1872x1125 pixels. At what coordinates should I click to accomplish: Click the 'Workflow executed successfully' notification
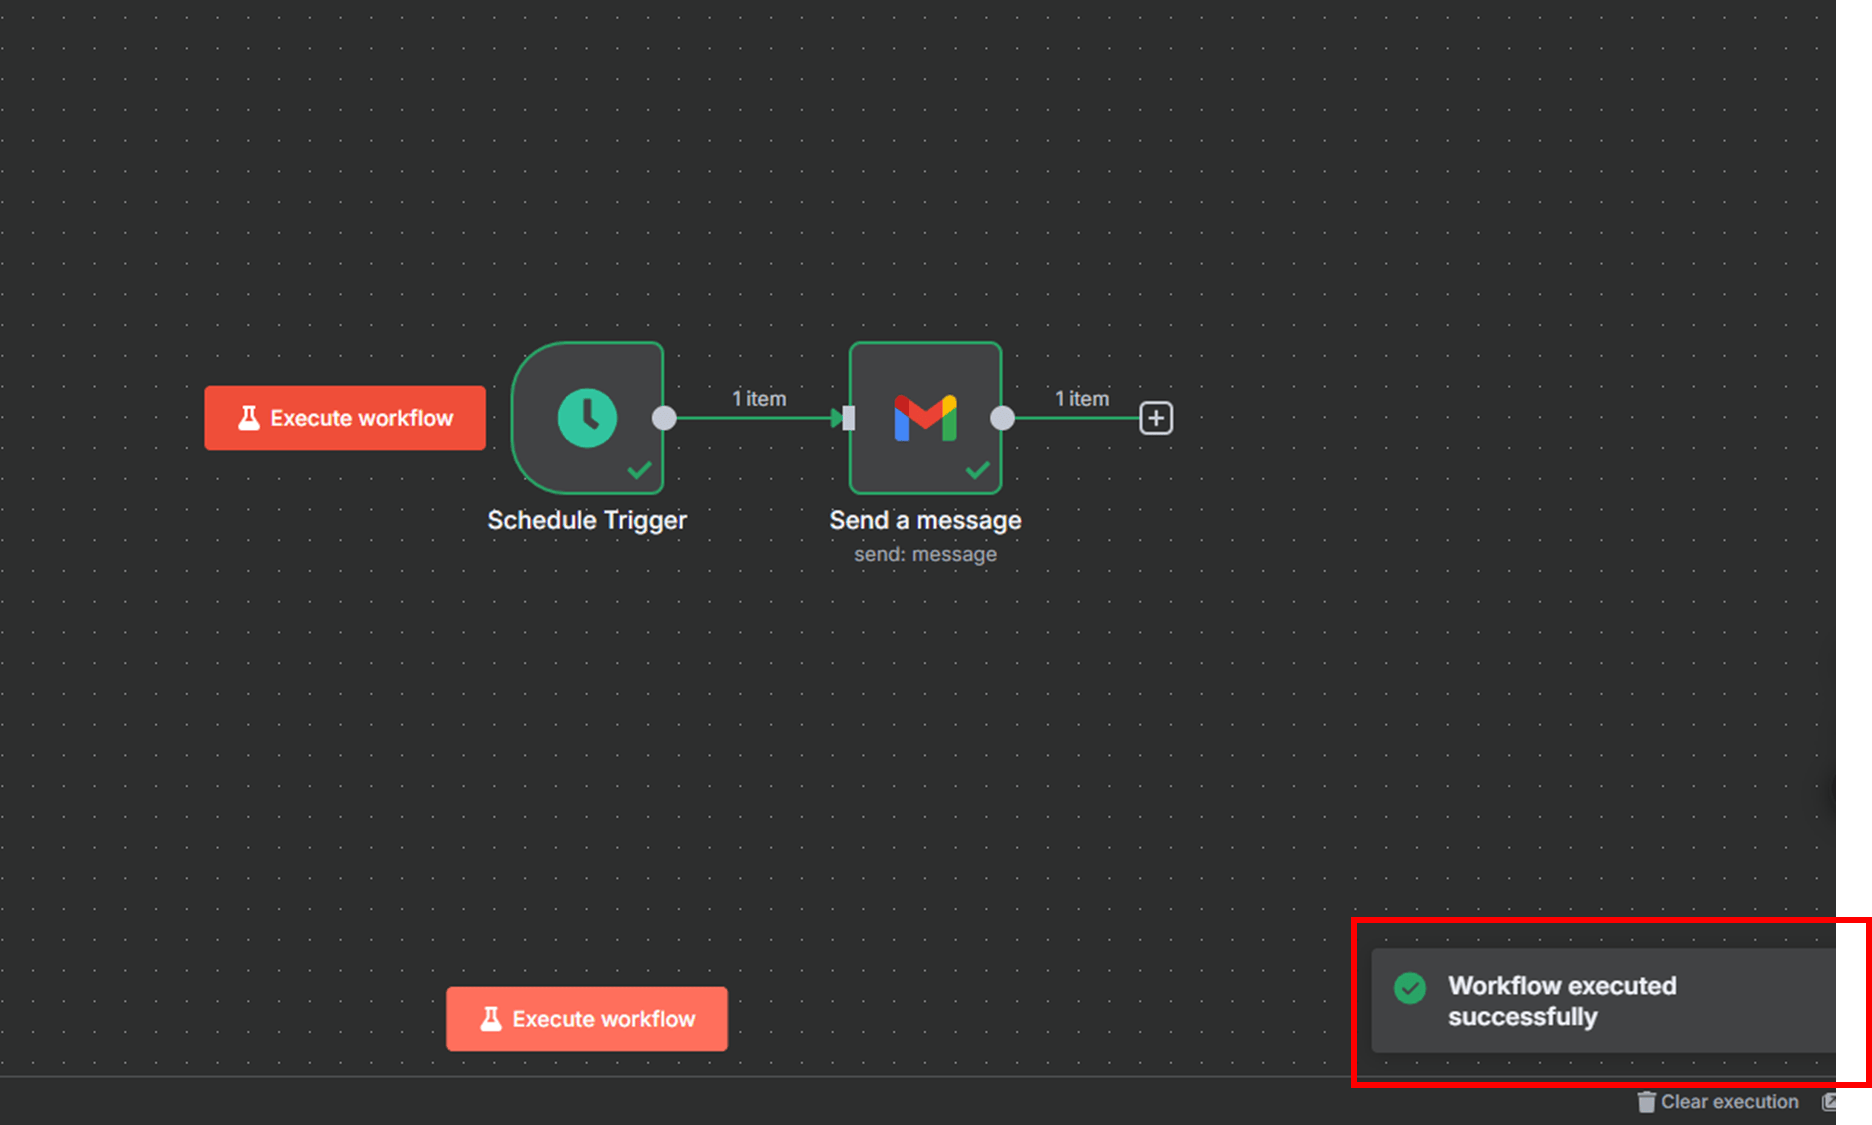(x=1604, y=1001)
